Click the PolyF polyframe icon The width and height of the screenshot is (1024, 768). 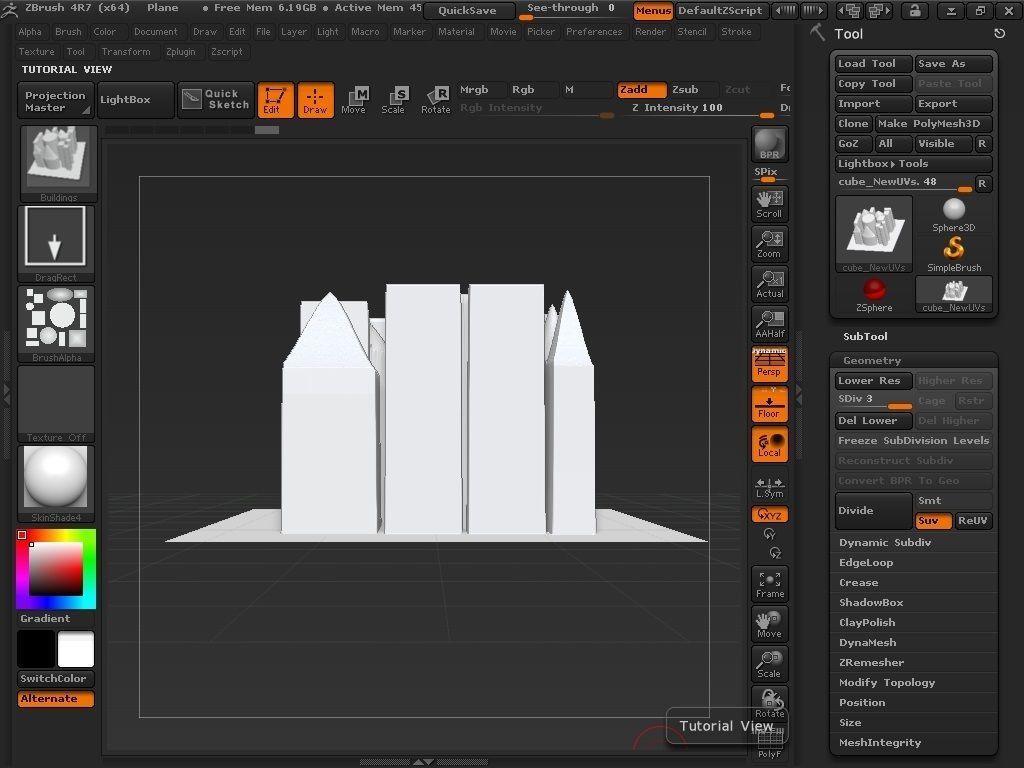click(x=769, y=744)
